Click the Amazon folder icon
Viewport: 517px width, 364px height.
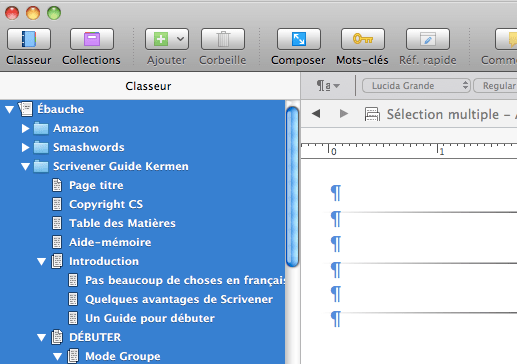pos(41,128)
